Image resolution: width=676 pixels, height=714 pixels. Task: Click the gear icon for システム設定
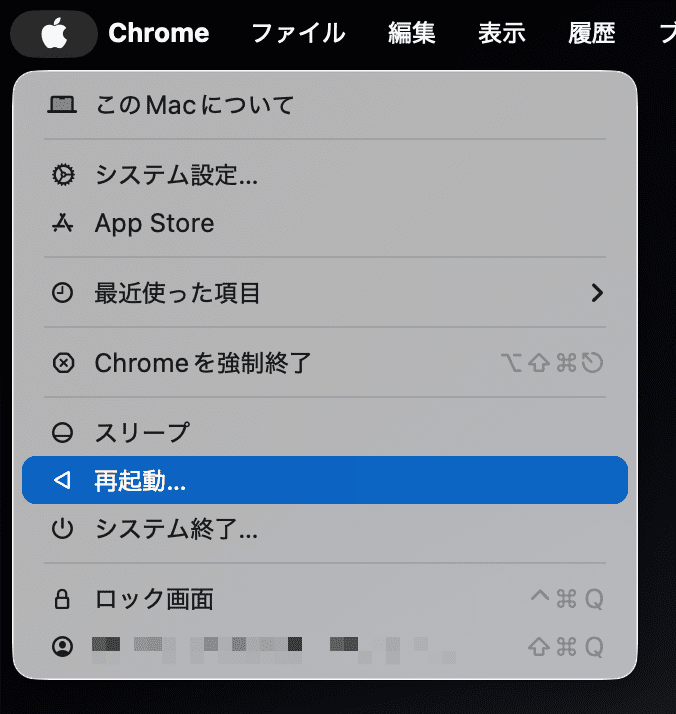point(62,175)
